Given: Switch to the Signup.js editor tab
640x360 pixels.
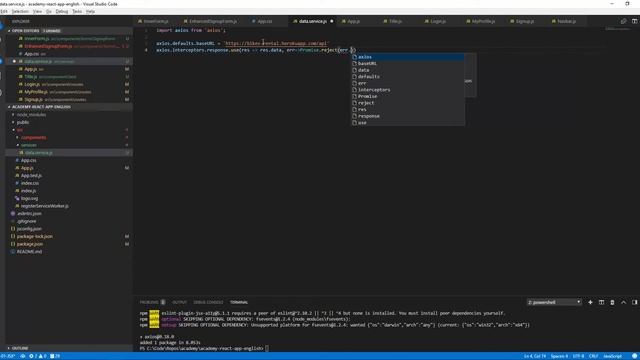Looking at the screenshot, I should (524, 21).
